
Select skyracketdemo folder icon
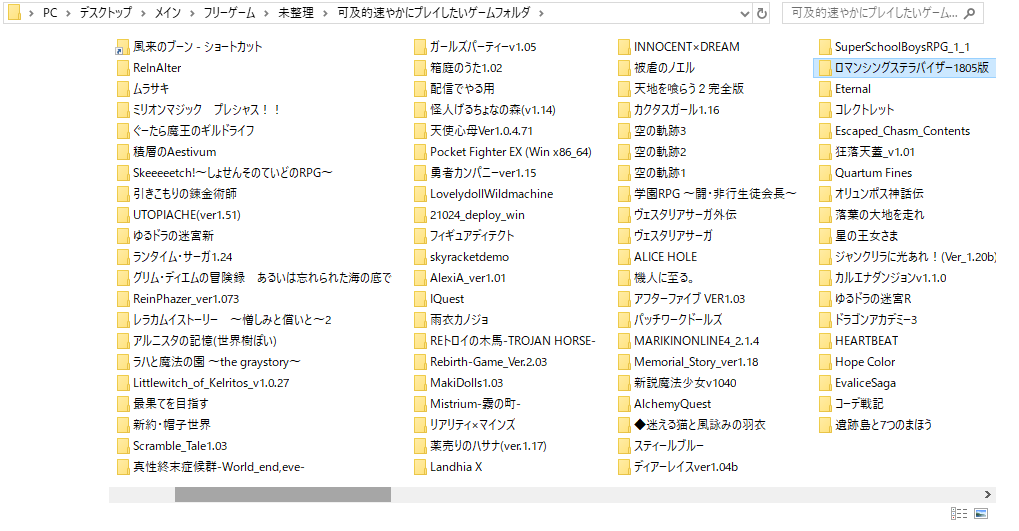point(420,257)
